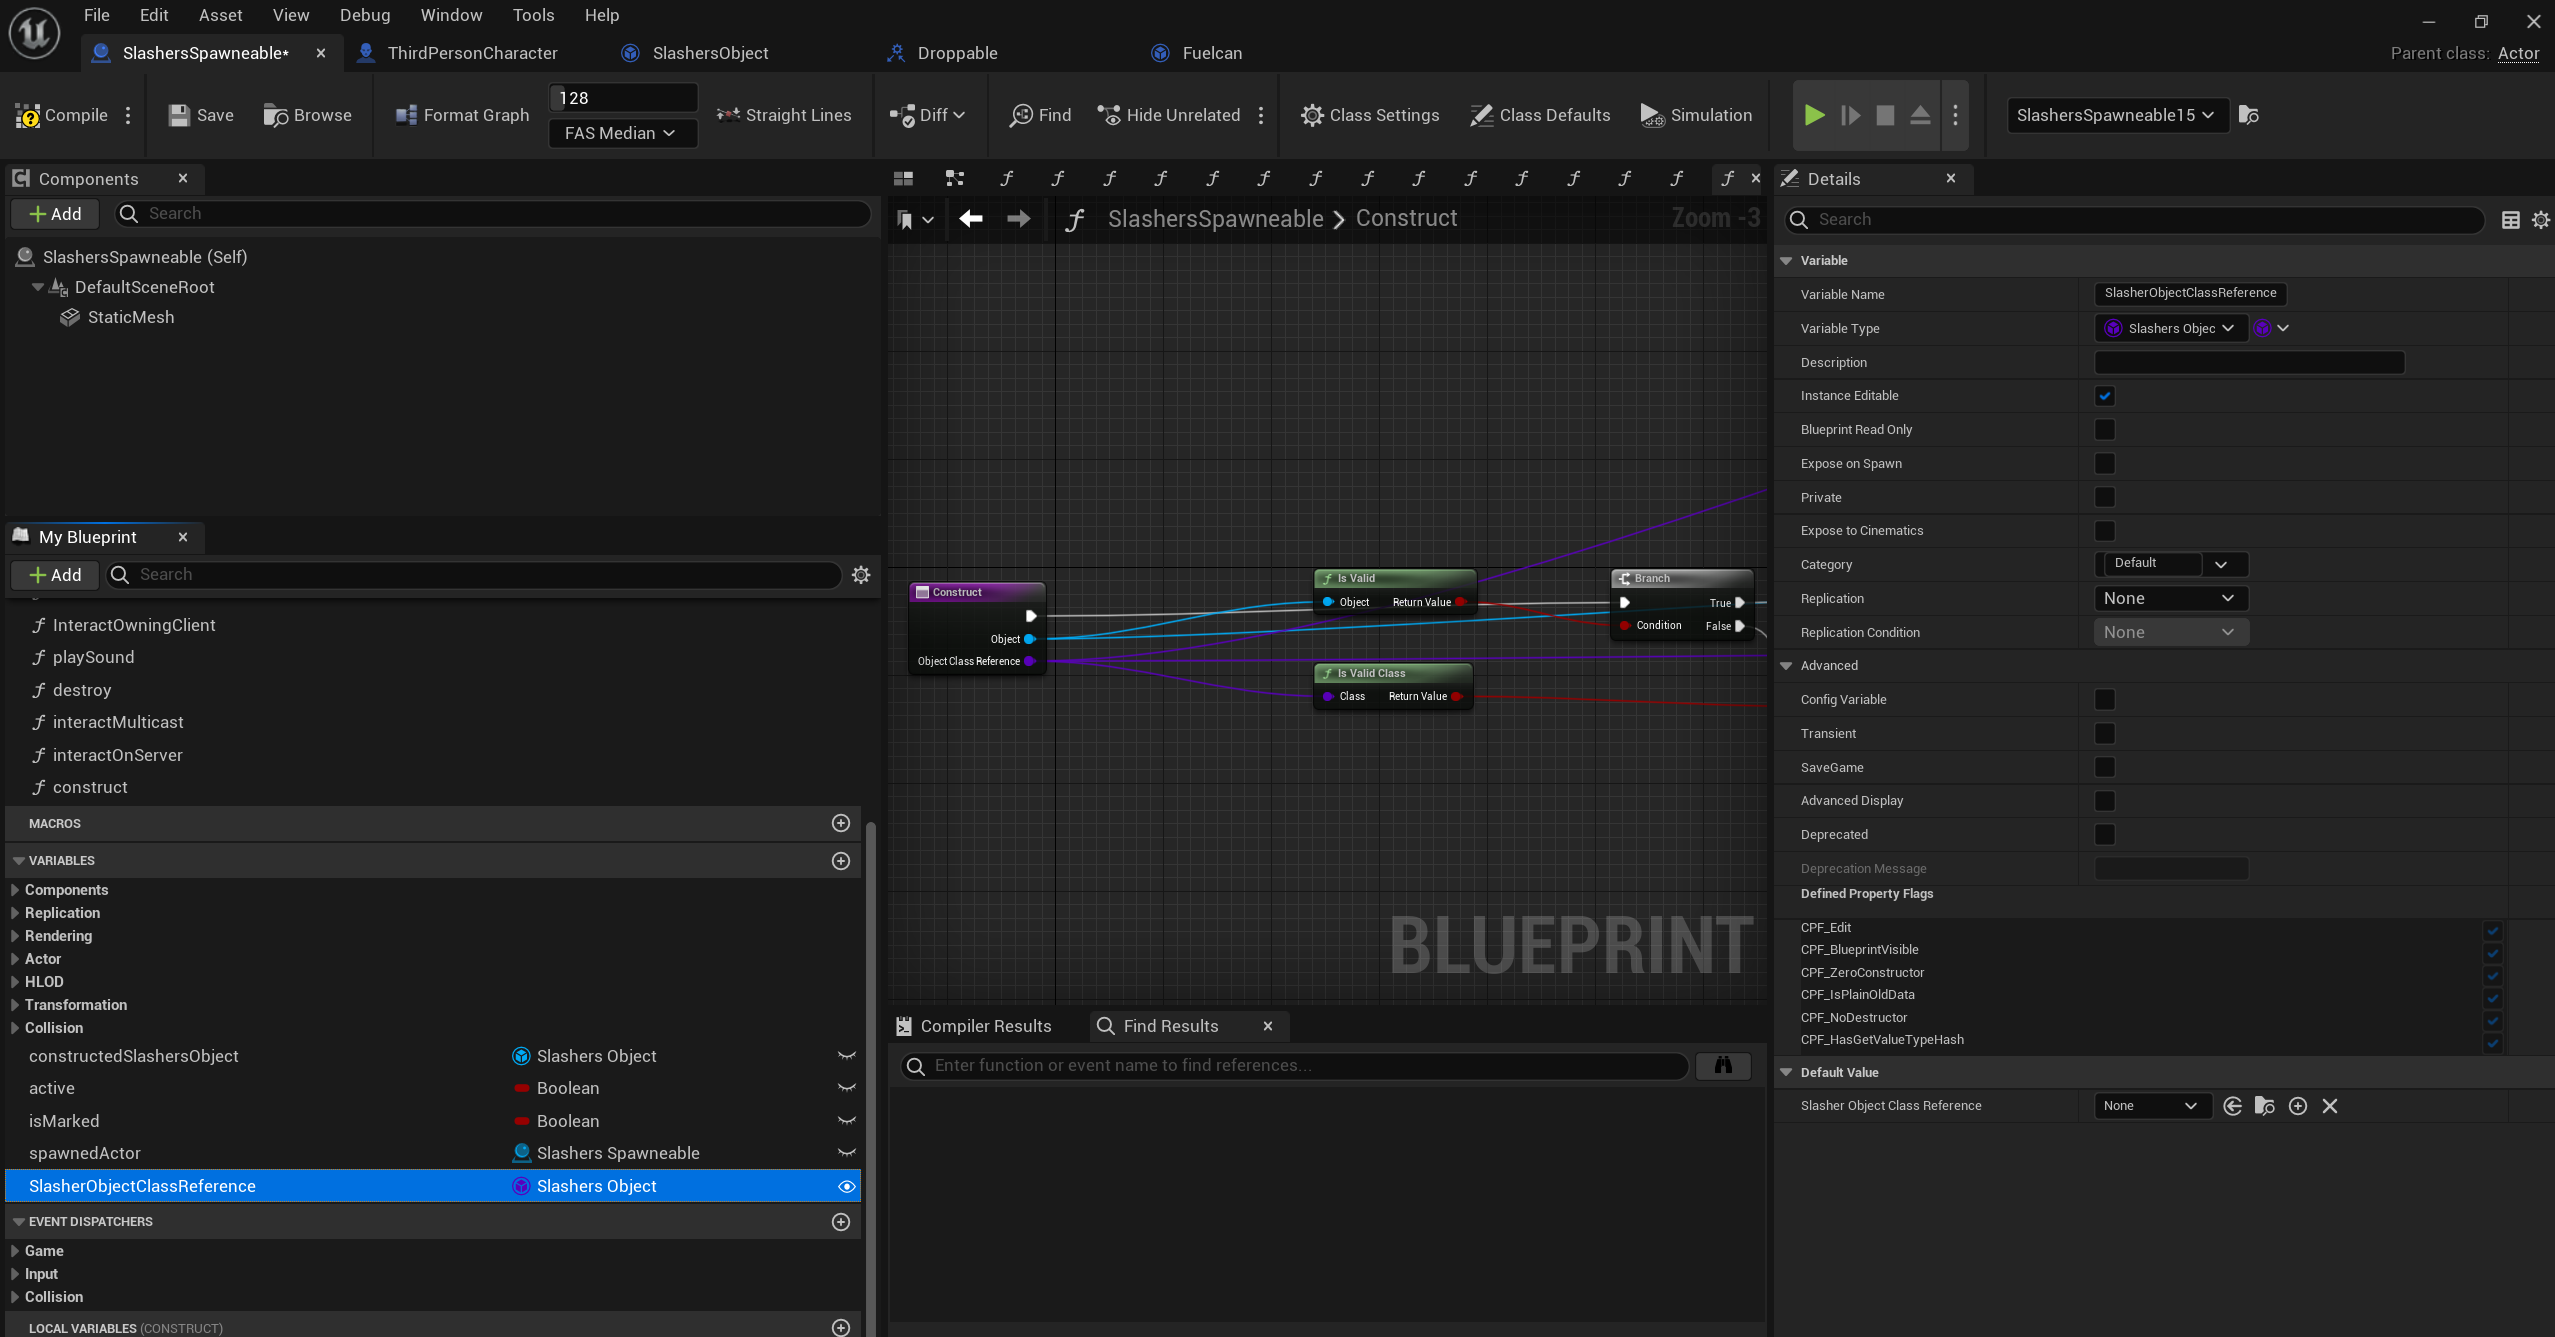Click the binoculars find-in-all-blueprints icon
Viewport: 2555px width, 1337px height.
1723,1066
